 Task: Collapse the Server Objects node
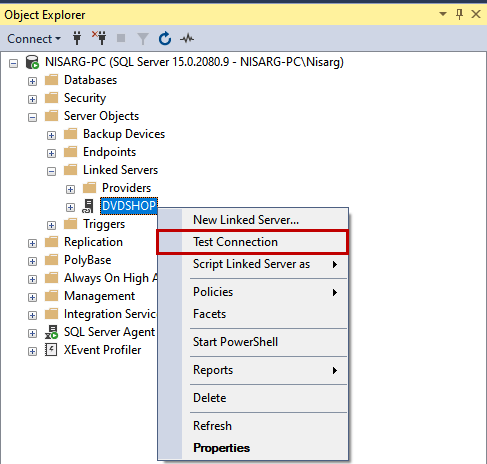tap(32, 117)
